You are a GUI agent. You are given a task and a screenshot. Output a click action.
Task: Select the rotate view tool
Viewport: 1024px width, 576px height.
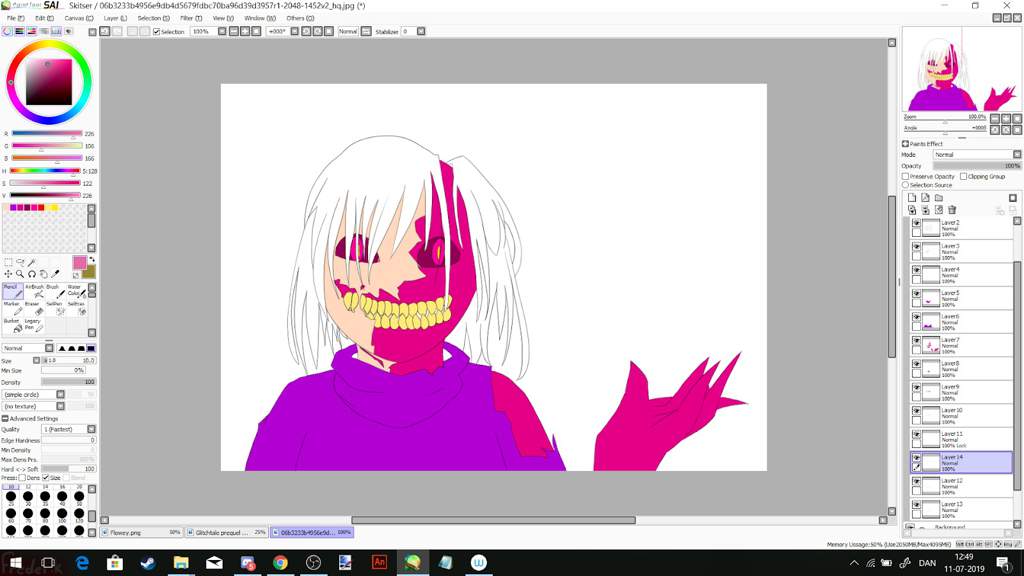(32, 274)
